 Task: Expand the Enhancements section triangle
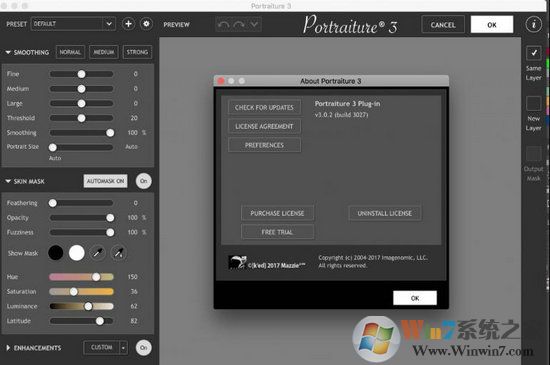(x=8, y=348)
